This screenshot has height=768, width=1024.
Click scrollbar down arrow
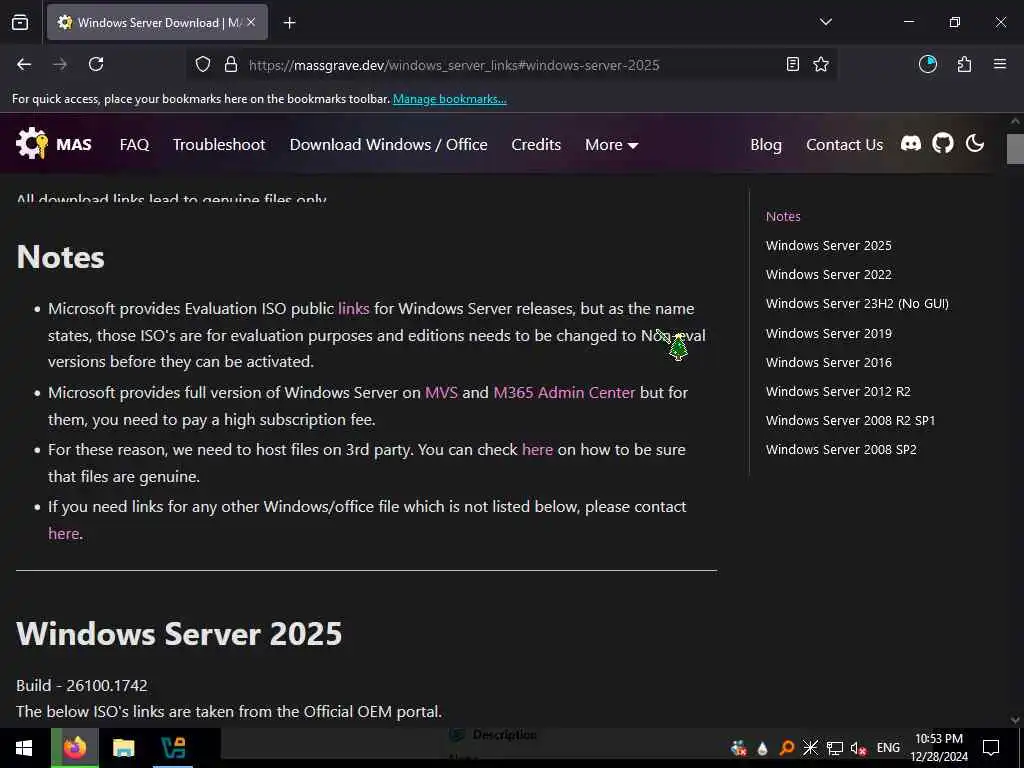tap(1015, 720)
